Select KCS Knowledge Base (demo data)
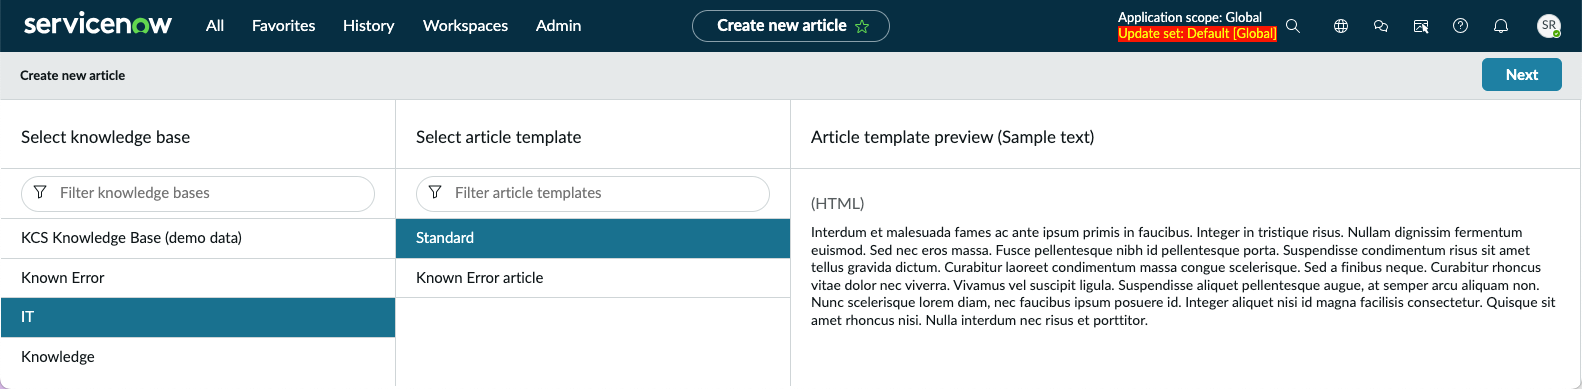The image size is (1582, 389). click(x=198, y=238)
